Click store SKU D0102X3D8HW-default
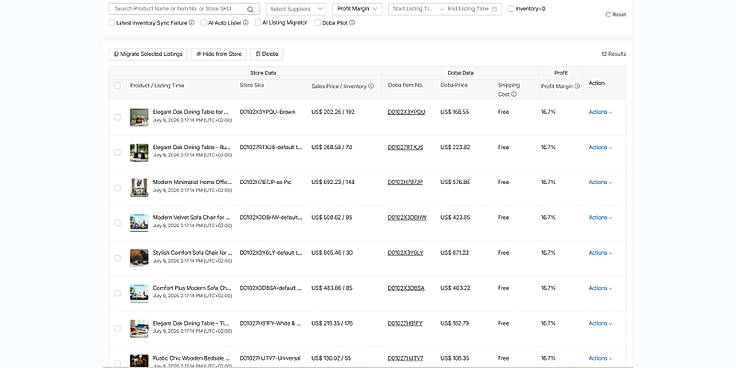Image resolution: width=736 pixels, height=368 pixels. coord(271,217)
